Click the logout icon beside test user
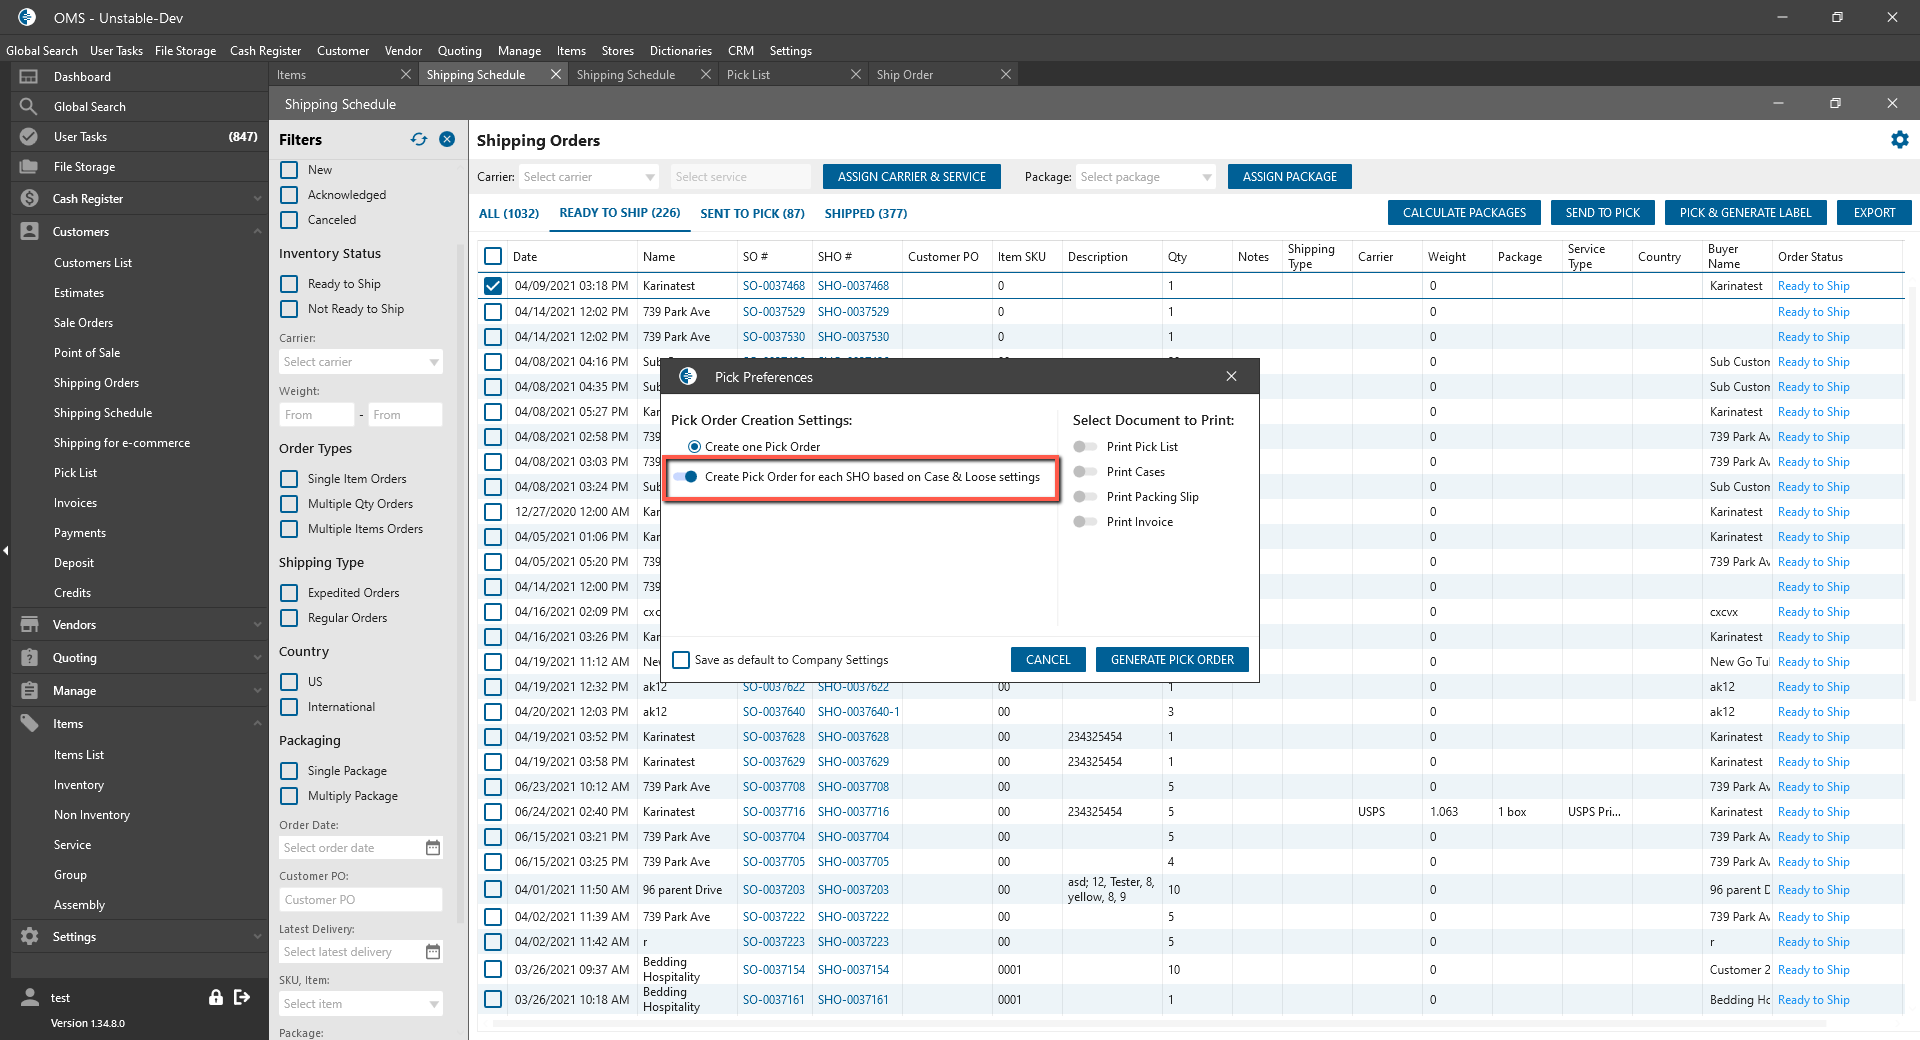 click(242, 997)
